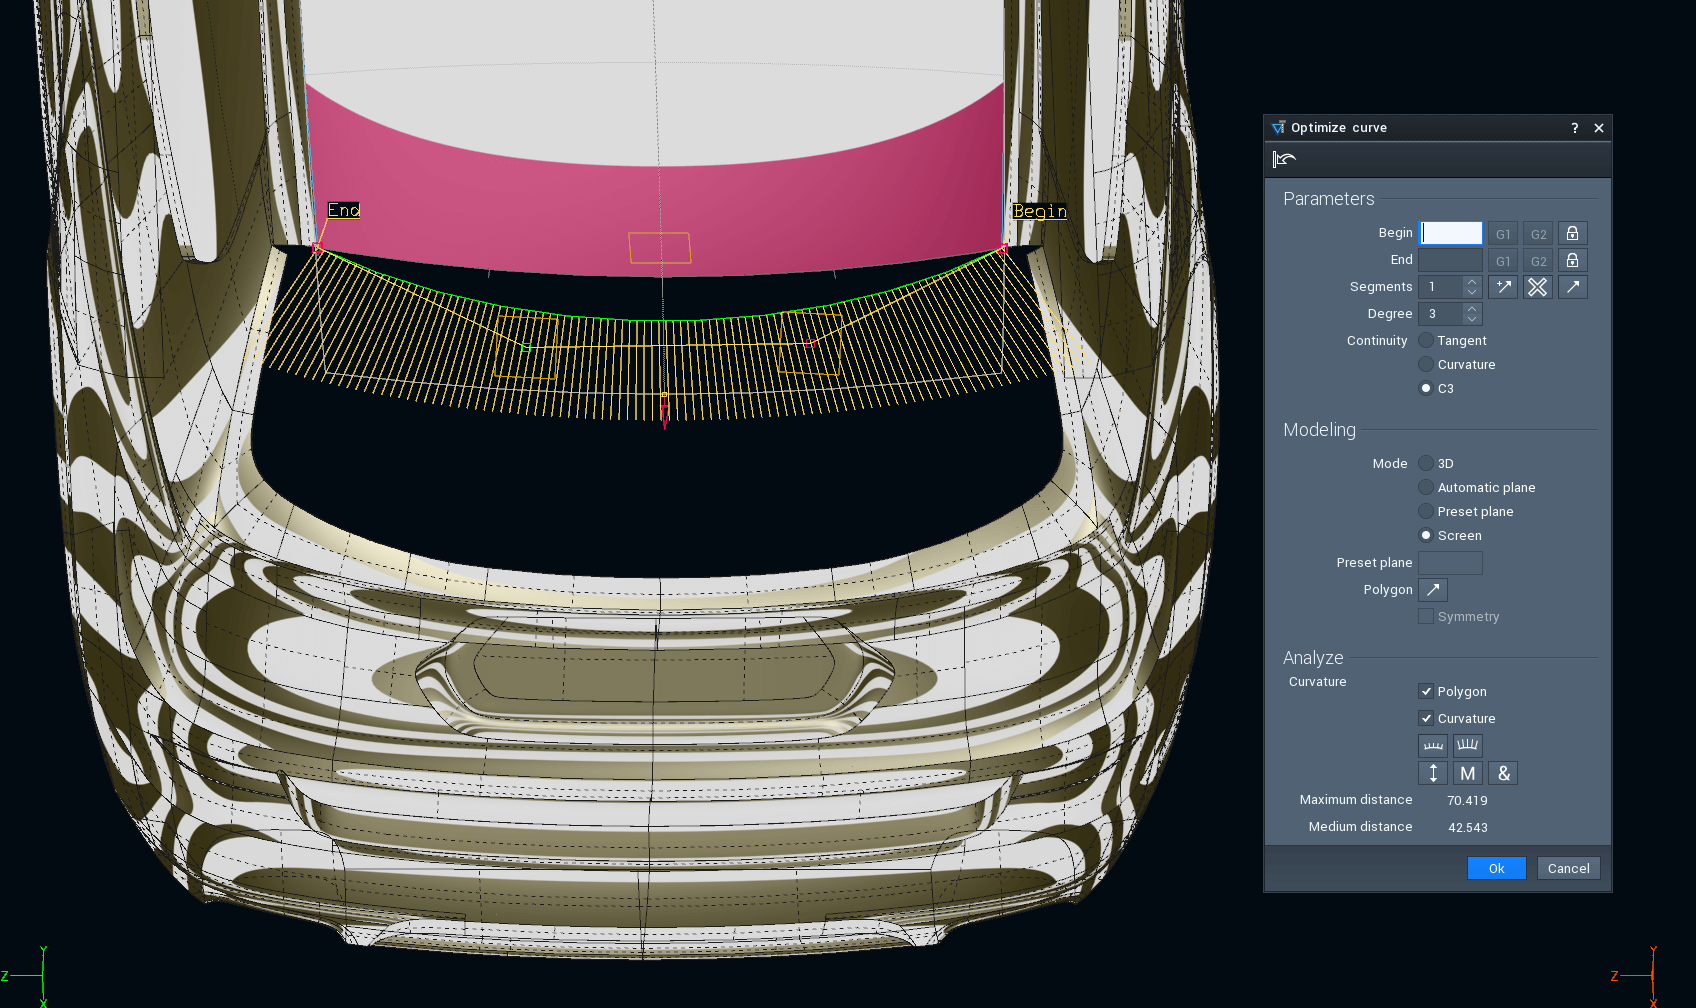
Task: Click the M button in Analyze
Action: (1468, 773)
